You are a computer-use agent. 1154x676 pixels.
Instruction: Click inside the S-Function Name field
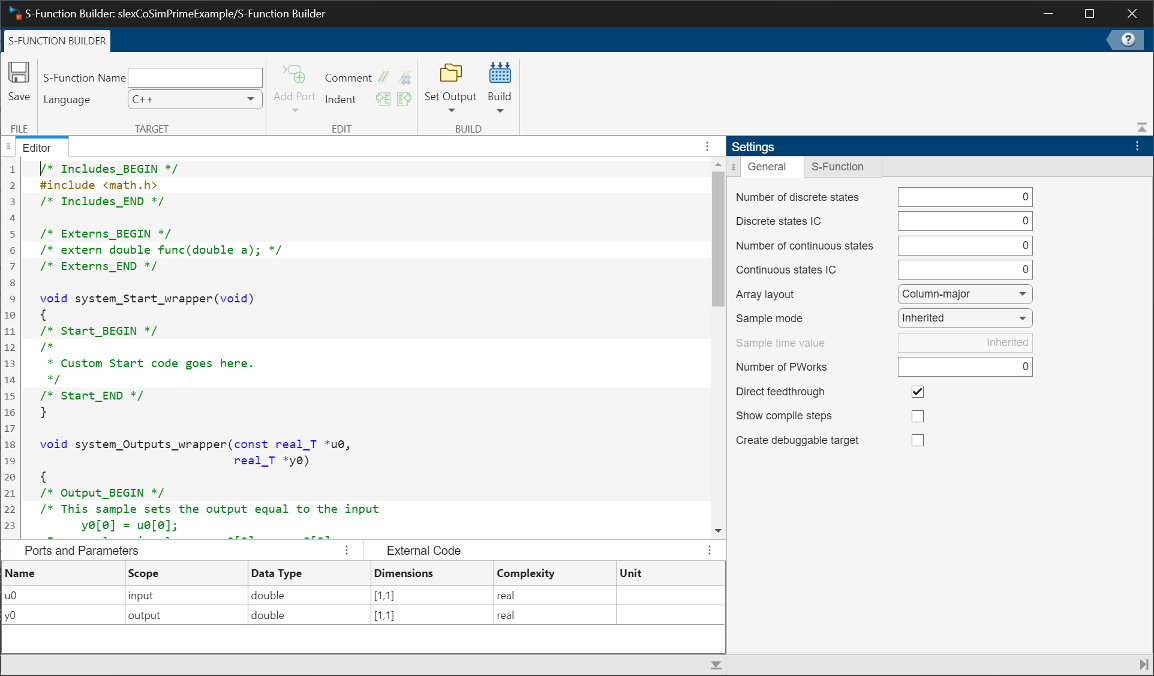(195, 77)
